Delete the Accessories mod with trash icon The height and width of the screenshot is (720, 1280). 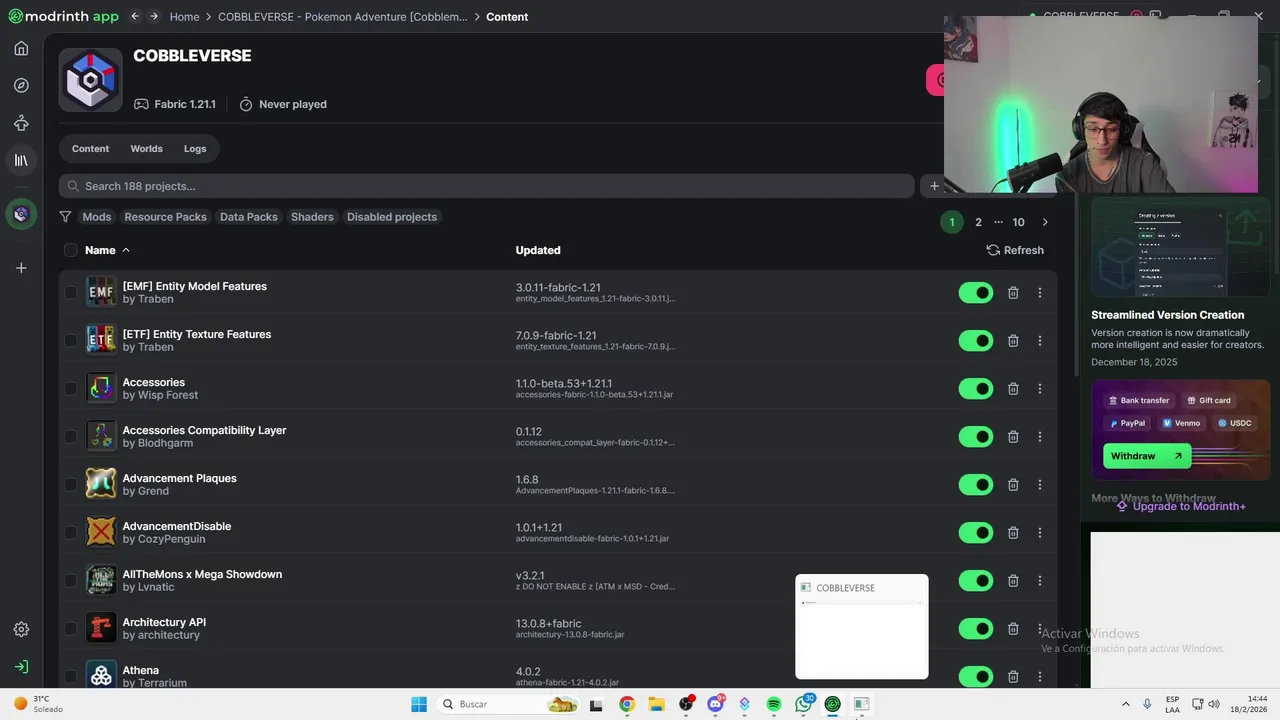pyautogui.click(x=1013, y=388)
